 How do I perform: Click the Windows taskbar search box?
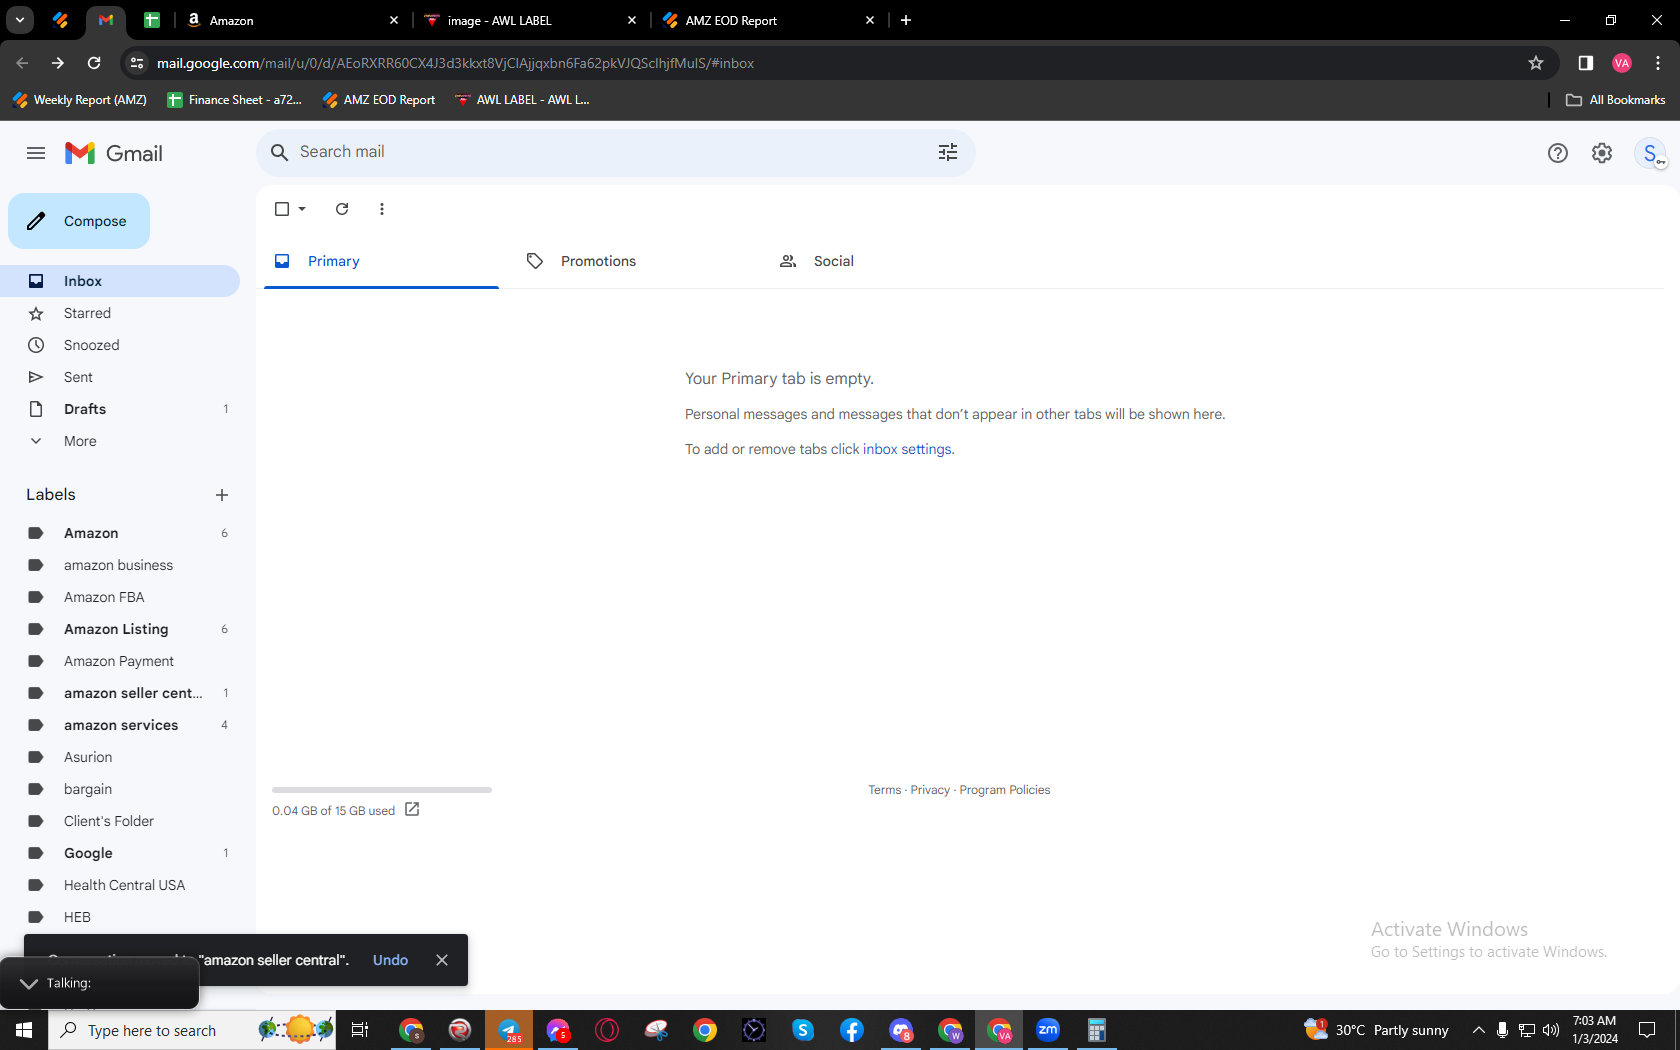pos(192,1030)
